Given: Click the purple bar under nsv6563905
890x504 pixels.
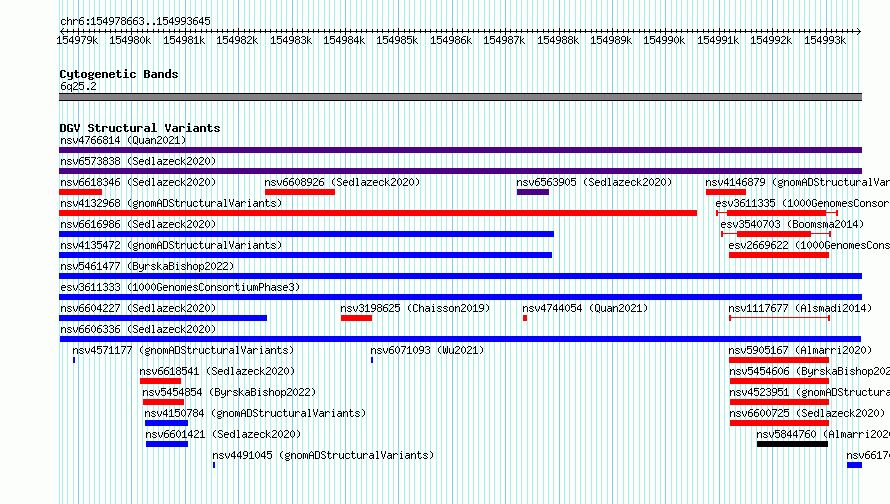Looking at the screenshot, I should (x=533, y=192).
